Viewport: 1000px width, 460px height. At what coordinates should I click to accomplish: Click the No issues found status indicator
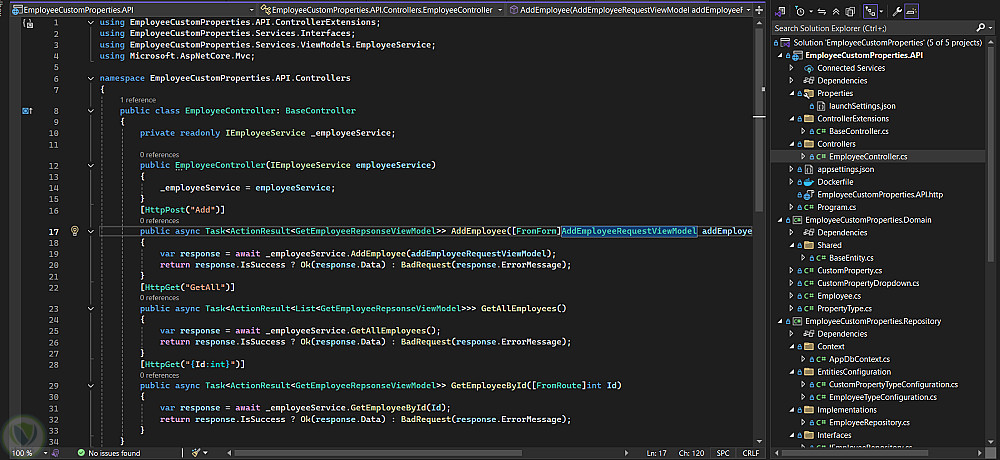(x=108, y=453)
